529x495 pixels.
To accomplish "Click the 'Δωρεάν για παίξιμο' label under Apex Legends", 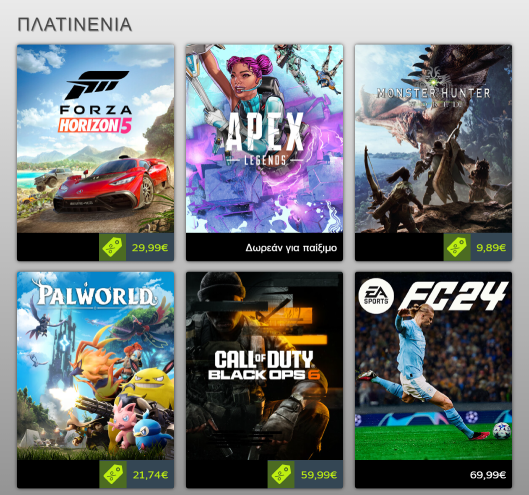I will 291,248.
